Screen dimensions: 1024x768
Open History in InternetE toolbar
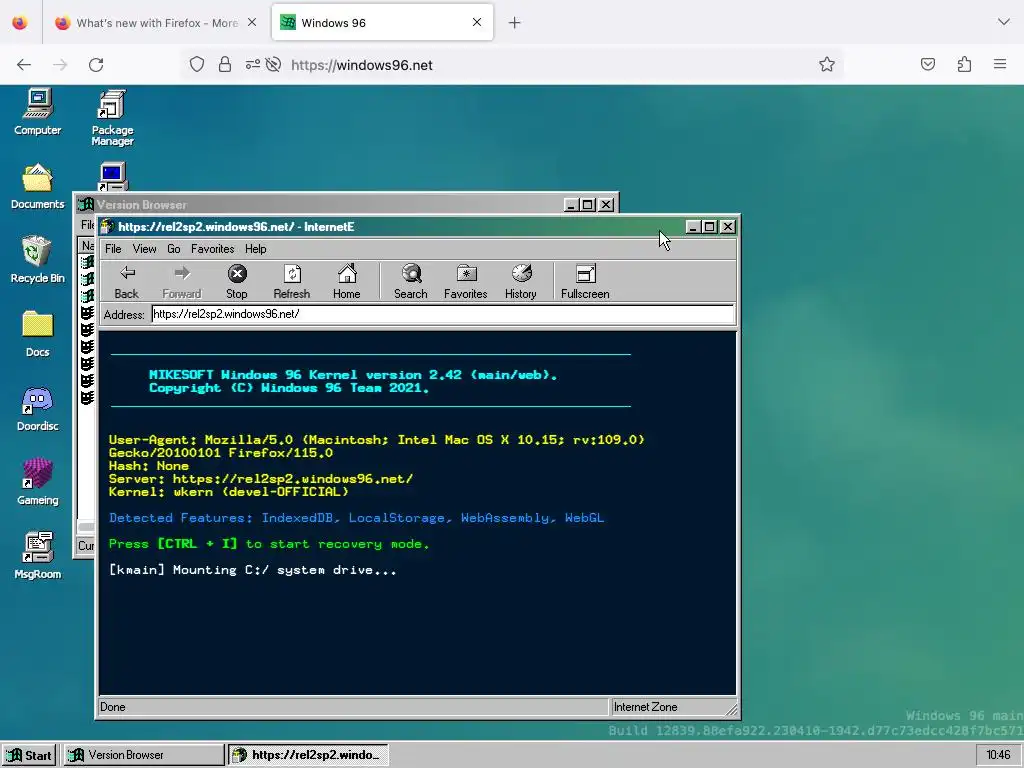click(520, 281)
